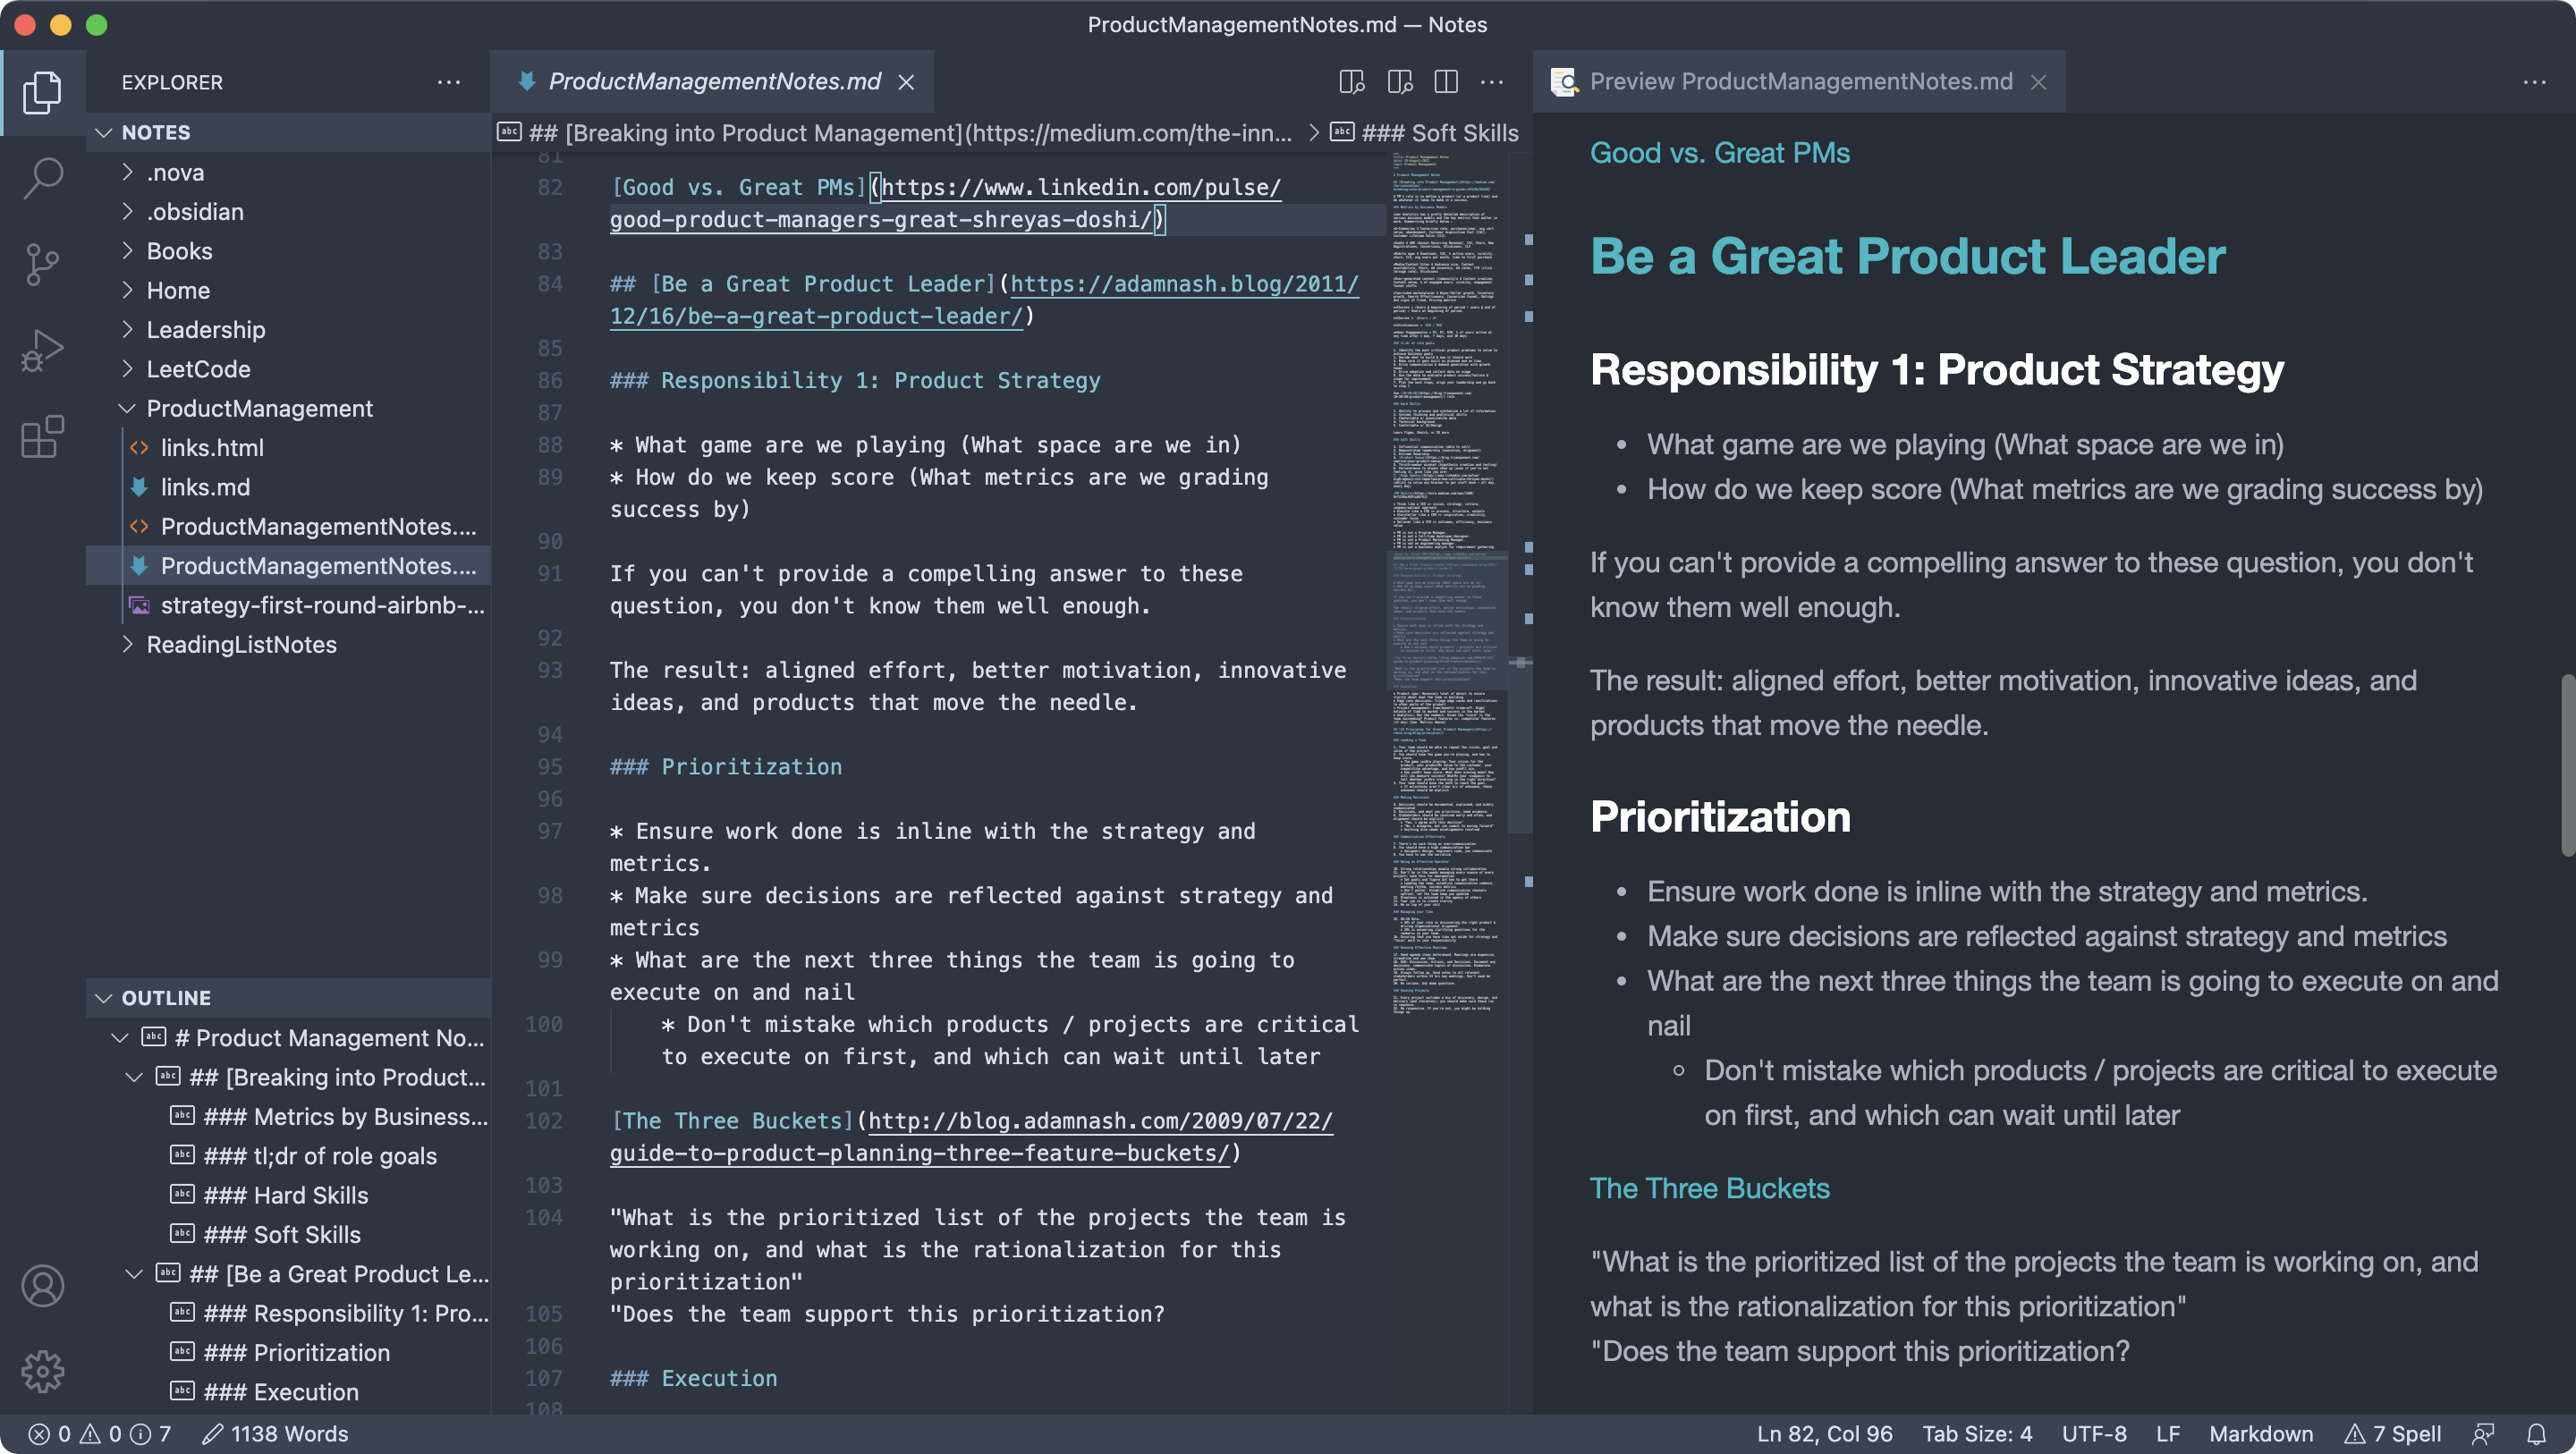Viewport: 2576px width, 1454px height.
Task: Change language mode from Markdown in status bar
Action: 2260,1434
